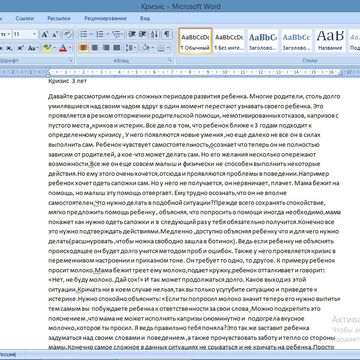Apply the light blue Заголово... heading style

[296, 41]
